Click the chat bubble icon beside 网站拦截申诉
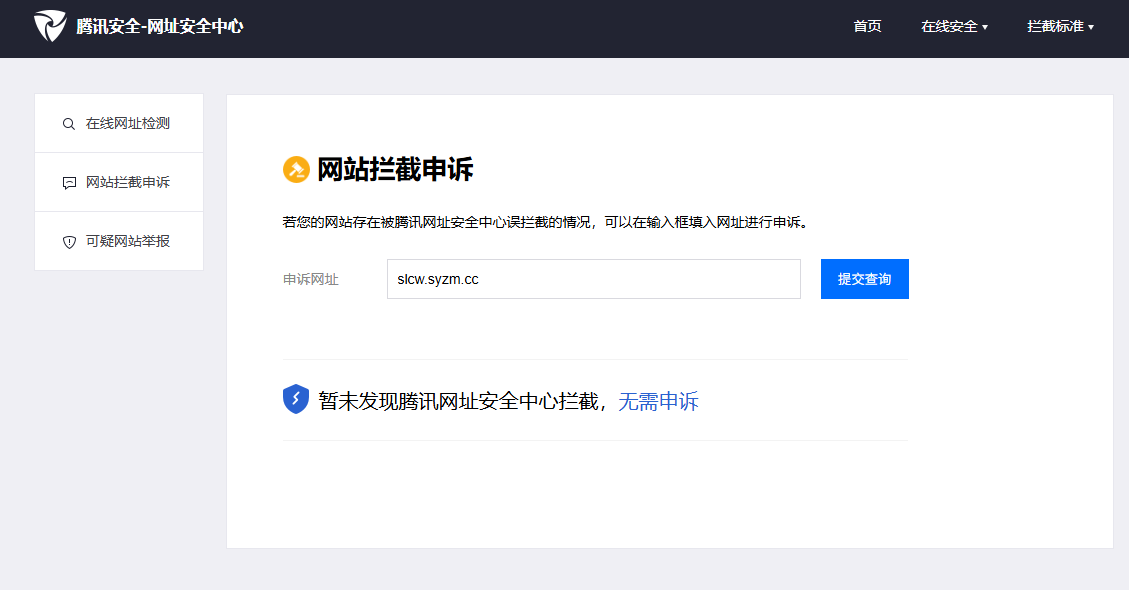This screenshot has height=590, width=1129. tap(69, 183)
